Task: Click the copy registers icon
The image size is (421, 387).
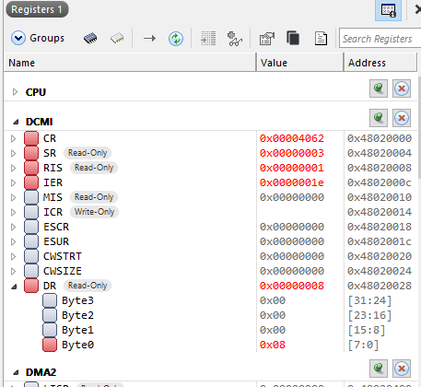Action: coord(293,38)
